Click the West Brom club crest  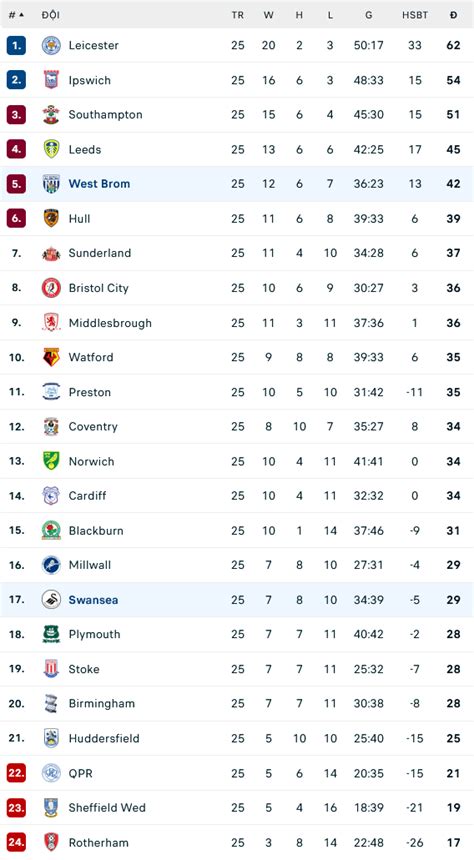pos(51,184)
